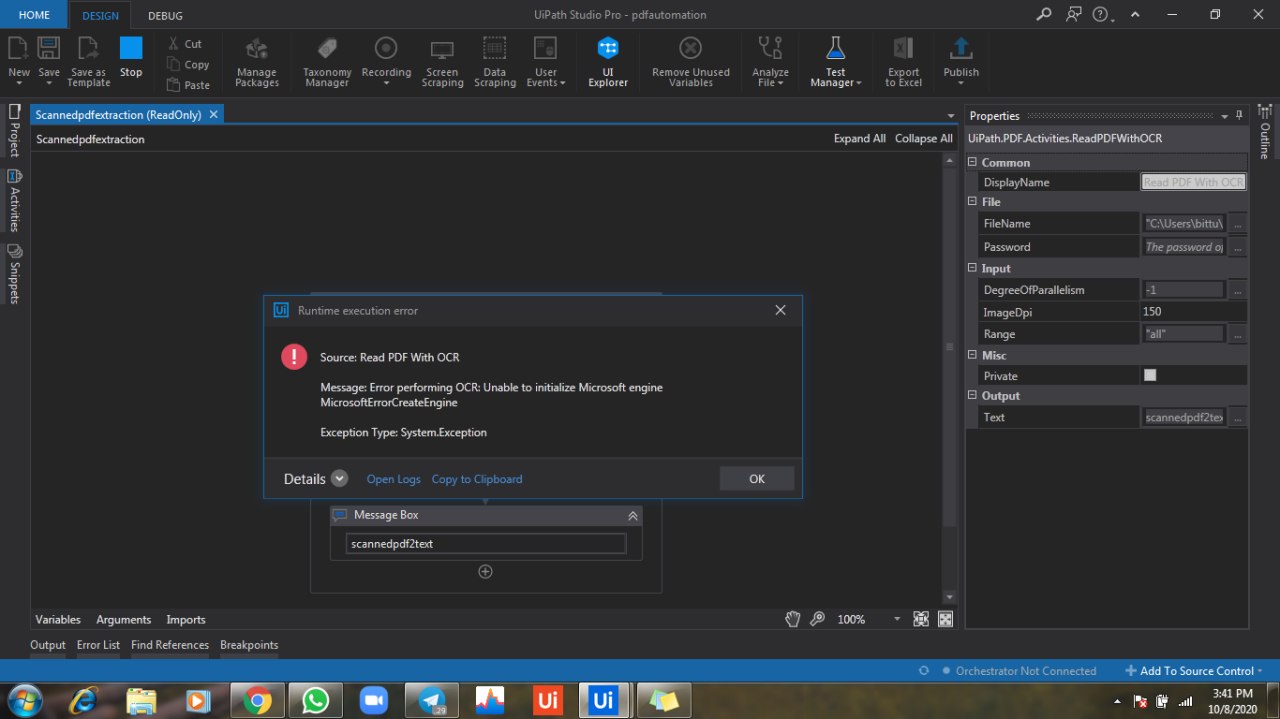Click the Paste command
Image resolution: width=1280 pixels, height=719 pixels.
click(188, 85)
